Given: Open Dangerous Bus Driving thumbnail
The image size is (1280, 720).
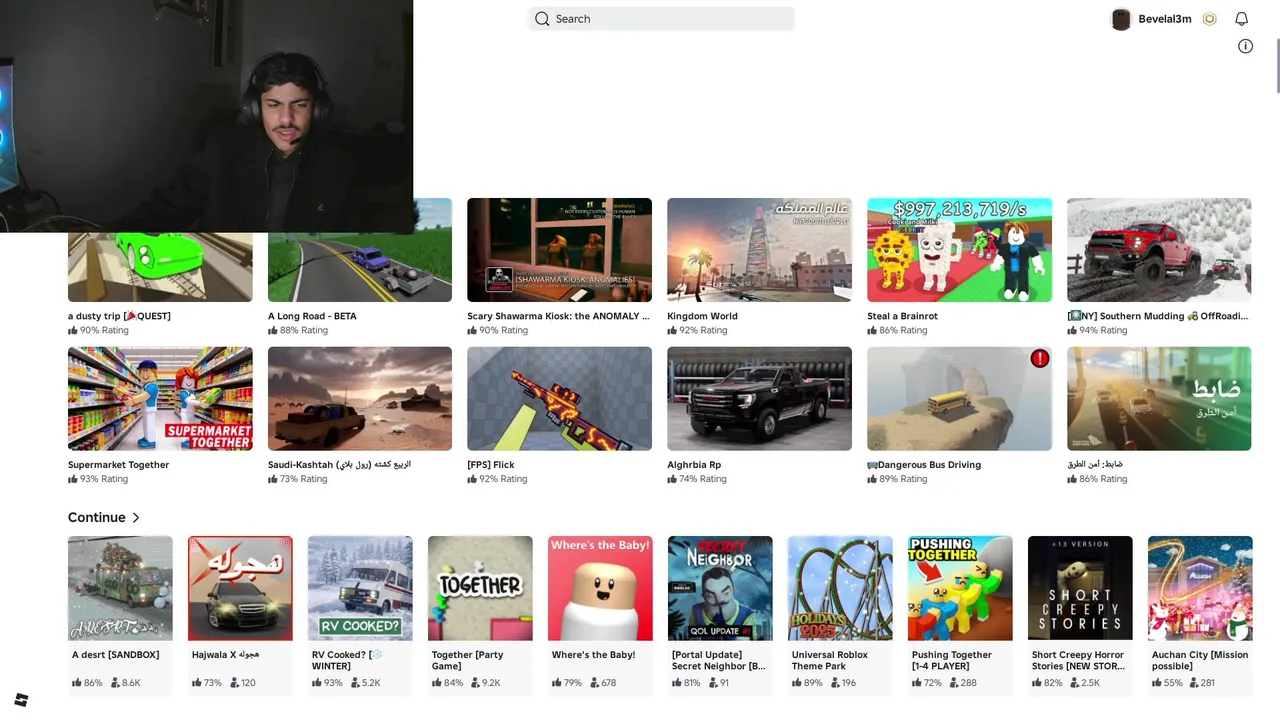Looking at the screenshot, I should [x=959, y=399].
